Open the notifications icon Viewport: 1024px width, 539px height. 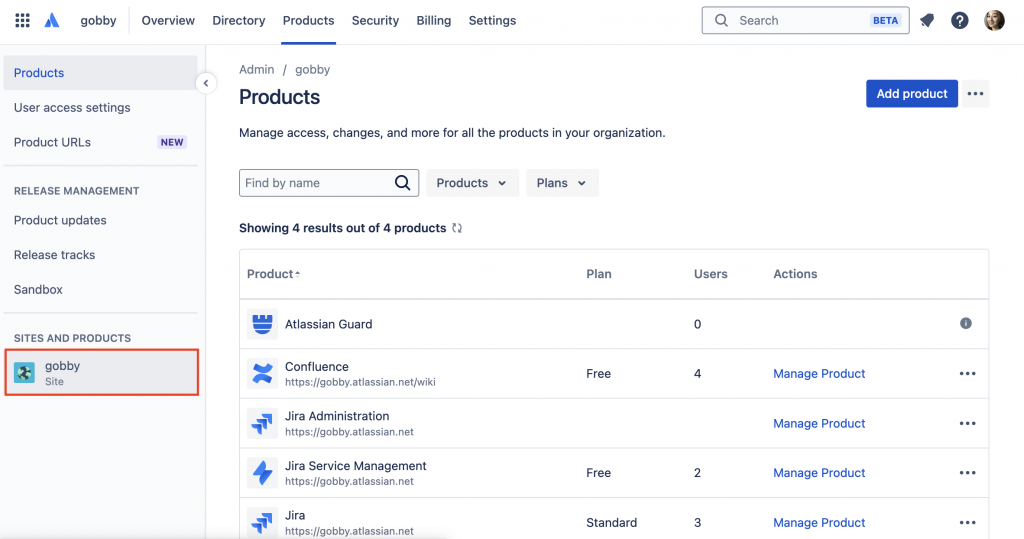point(927,20)
